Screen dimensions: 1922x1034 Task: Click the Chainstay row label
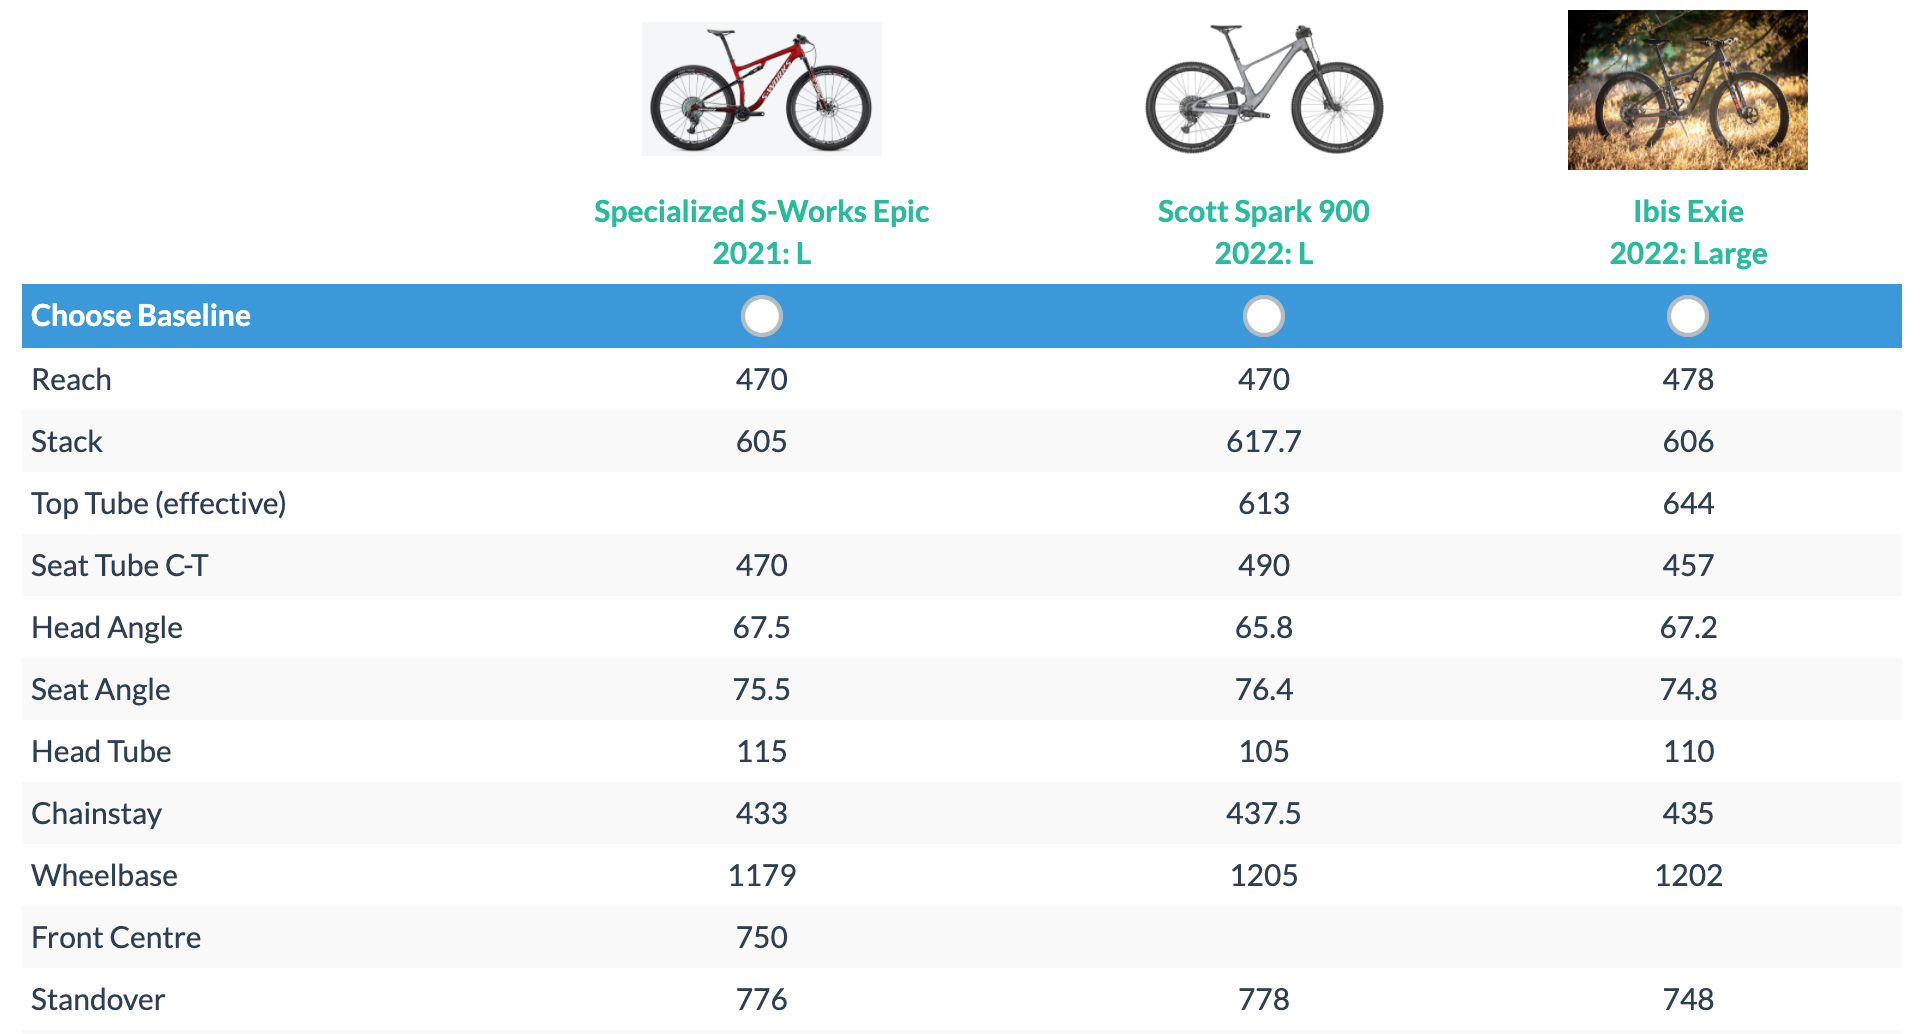tap(97, 814)
